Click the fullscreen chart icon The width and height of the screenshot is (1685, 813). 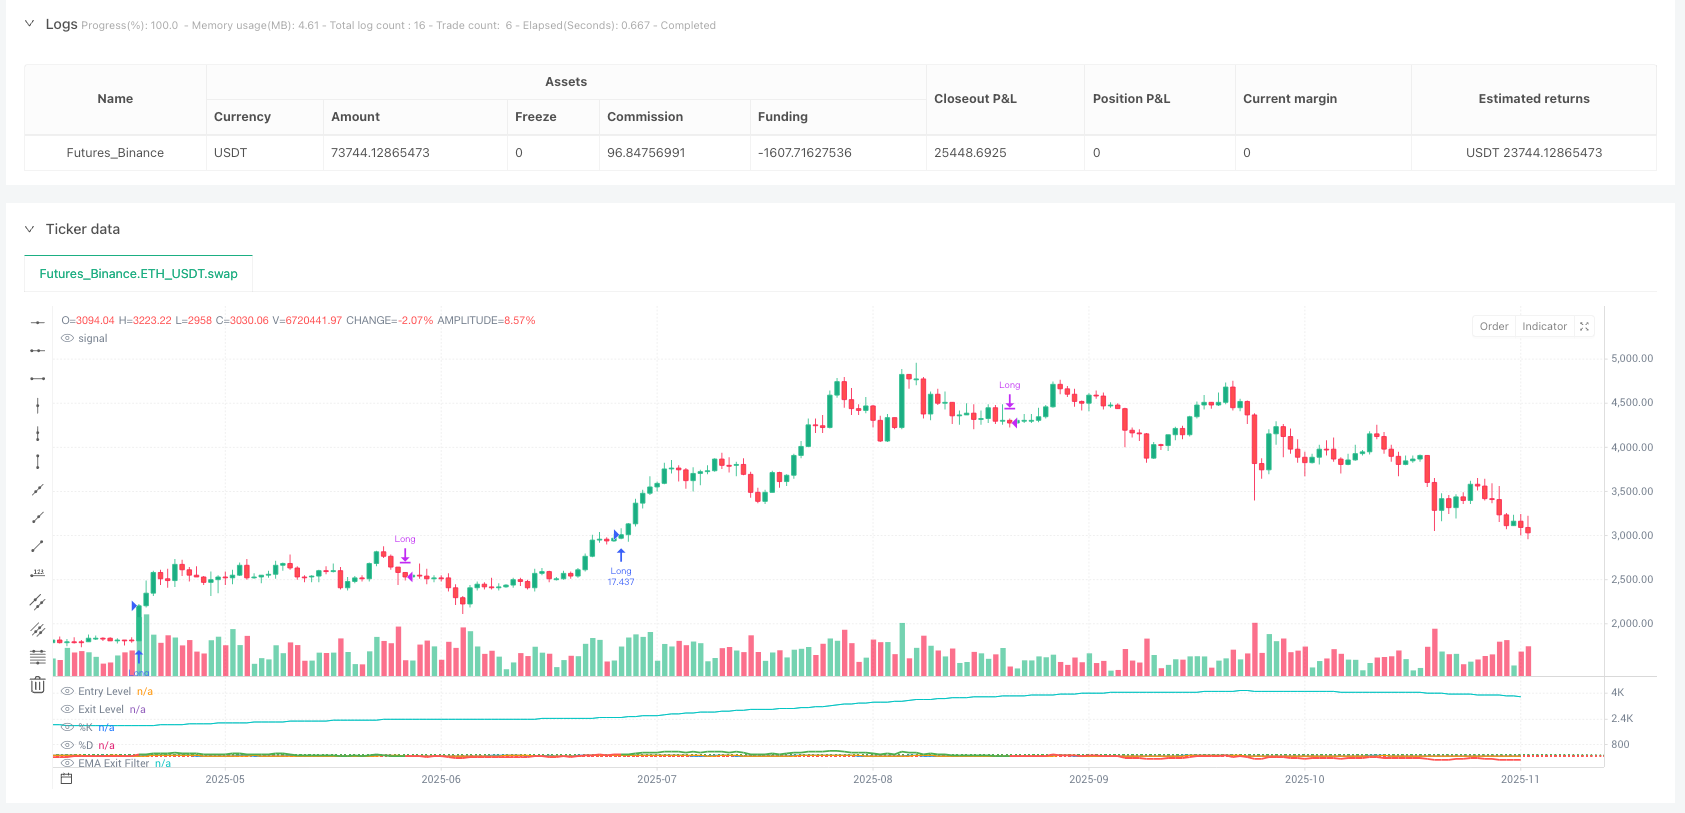click(1584, 326)
